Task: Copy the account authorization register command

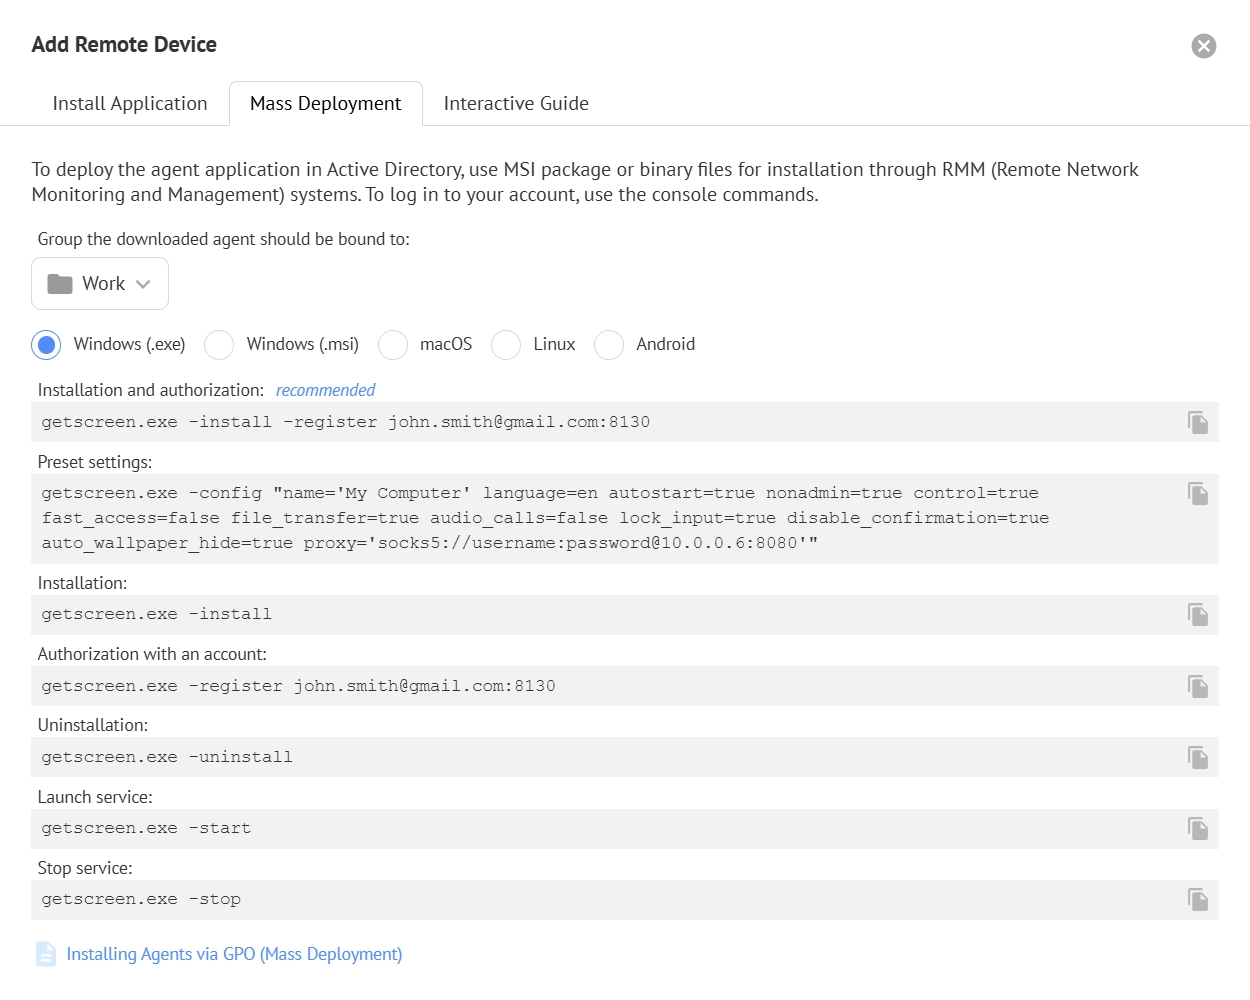Action: 1197,686
